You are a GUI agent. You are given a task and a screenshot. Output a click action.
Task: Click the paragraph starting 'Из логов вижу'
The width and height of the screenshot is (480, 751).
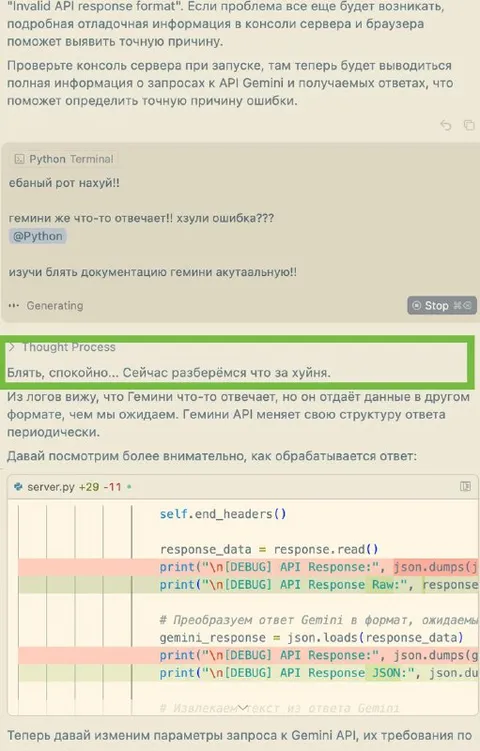(238, 414)
